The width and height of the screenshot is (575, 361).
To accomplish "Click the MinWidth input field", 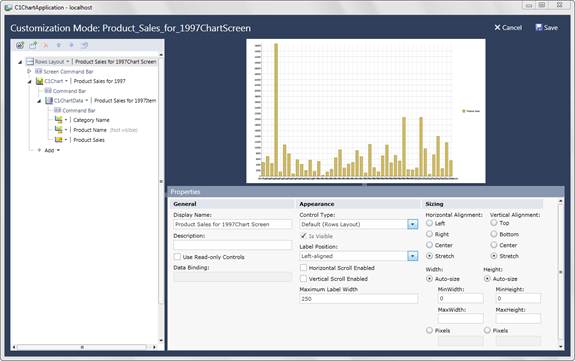I will [x=460, y=299].
